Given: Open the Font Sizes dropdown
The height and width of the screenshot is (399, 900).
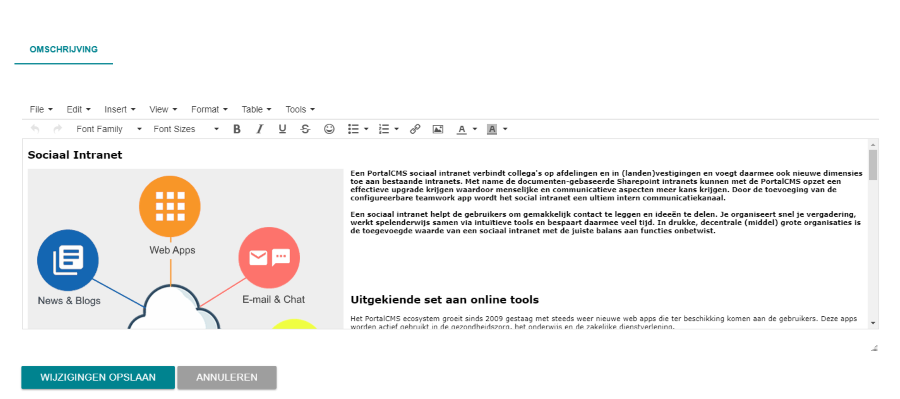Looking at the screenshot, I should click(x=186, y=129).
